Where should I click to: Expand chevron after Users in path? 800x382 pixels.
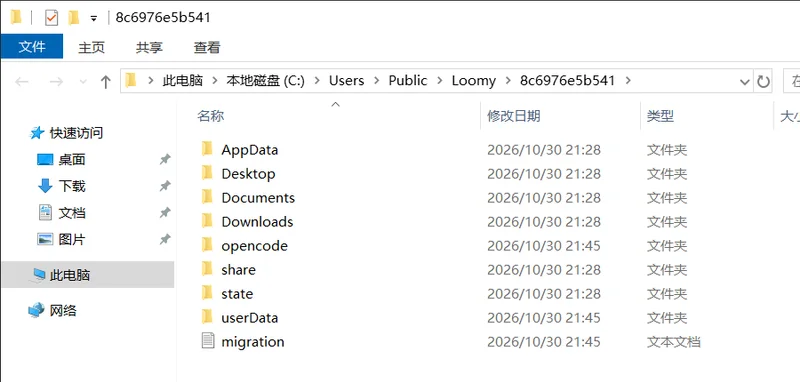[x=377, y=81]
